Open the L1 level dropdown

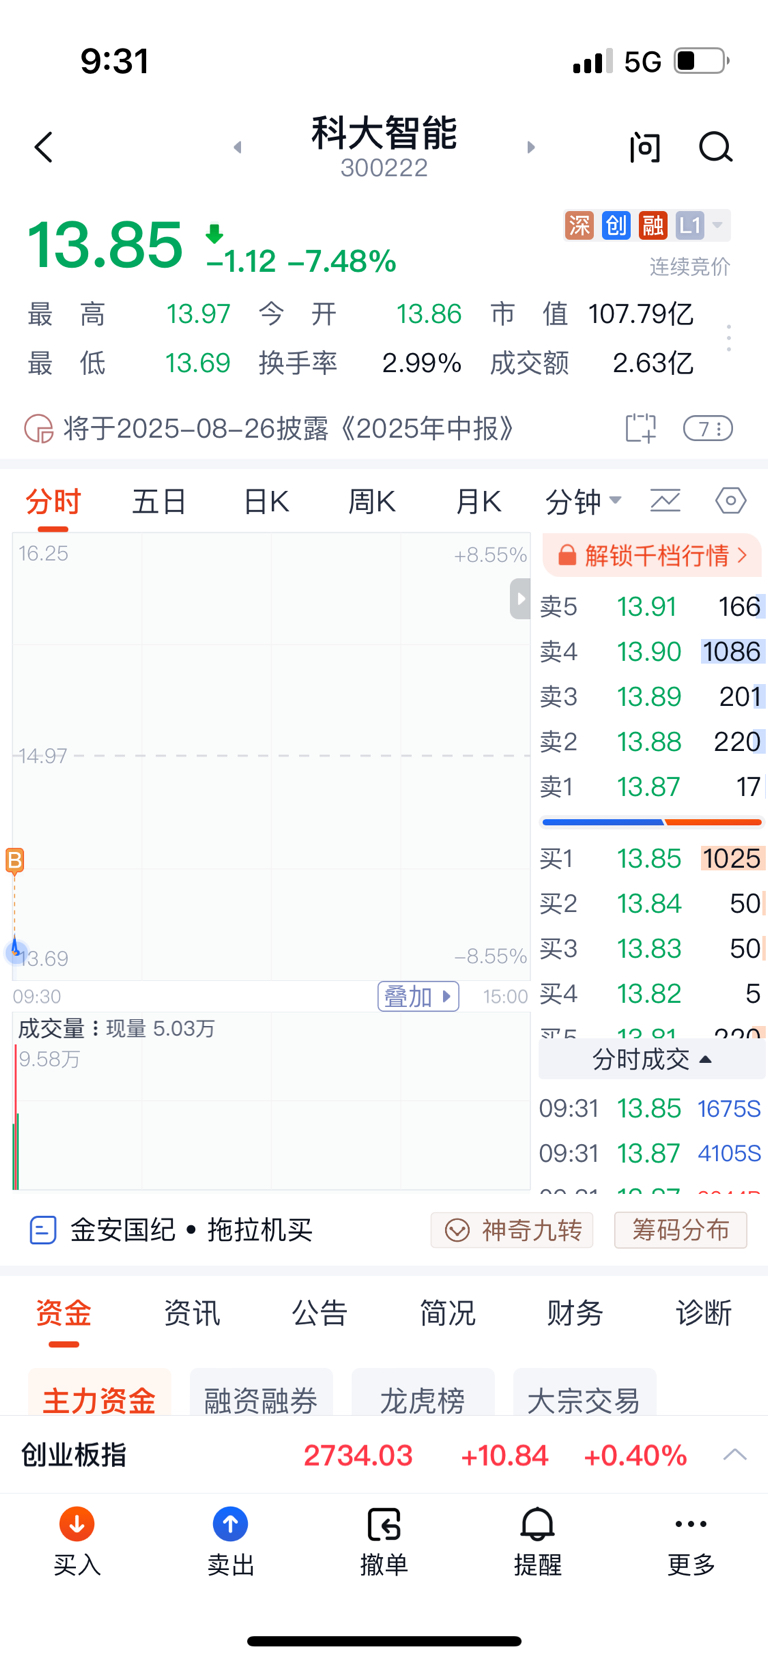[702, 225]
